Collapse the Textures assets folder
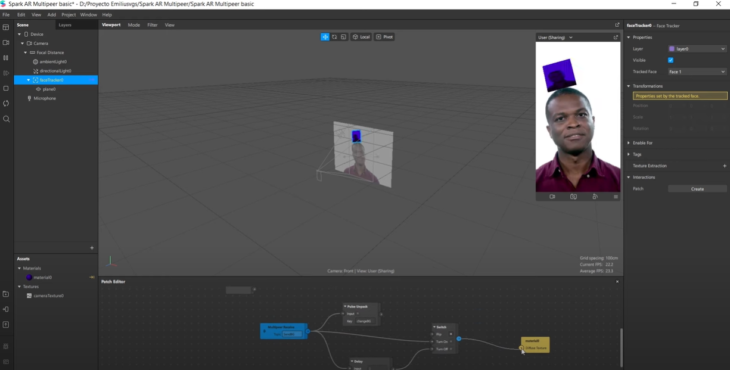Image resolution: width=730 pixels, height=370 pixels. point(19,287)
